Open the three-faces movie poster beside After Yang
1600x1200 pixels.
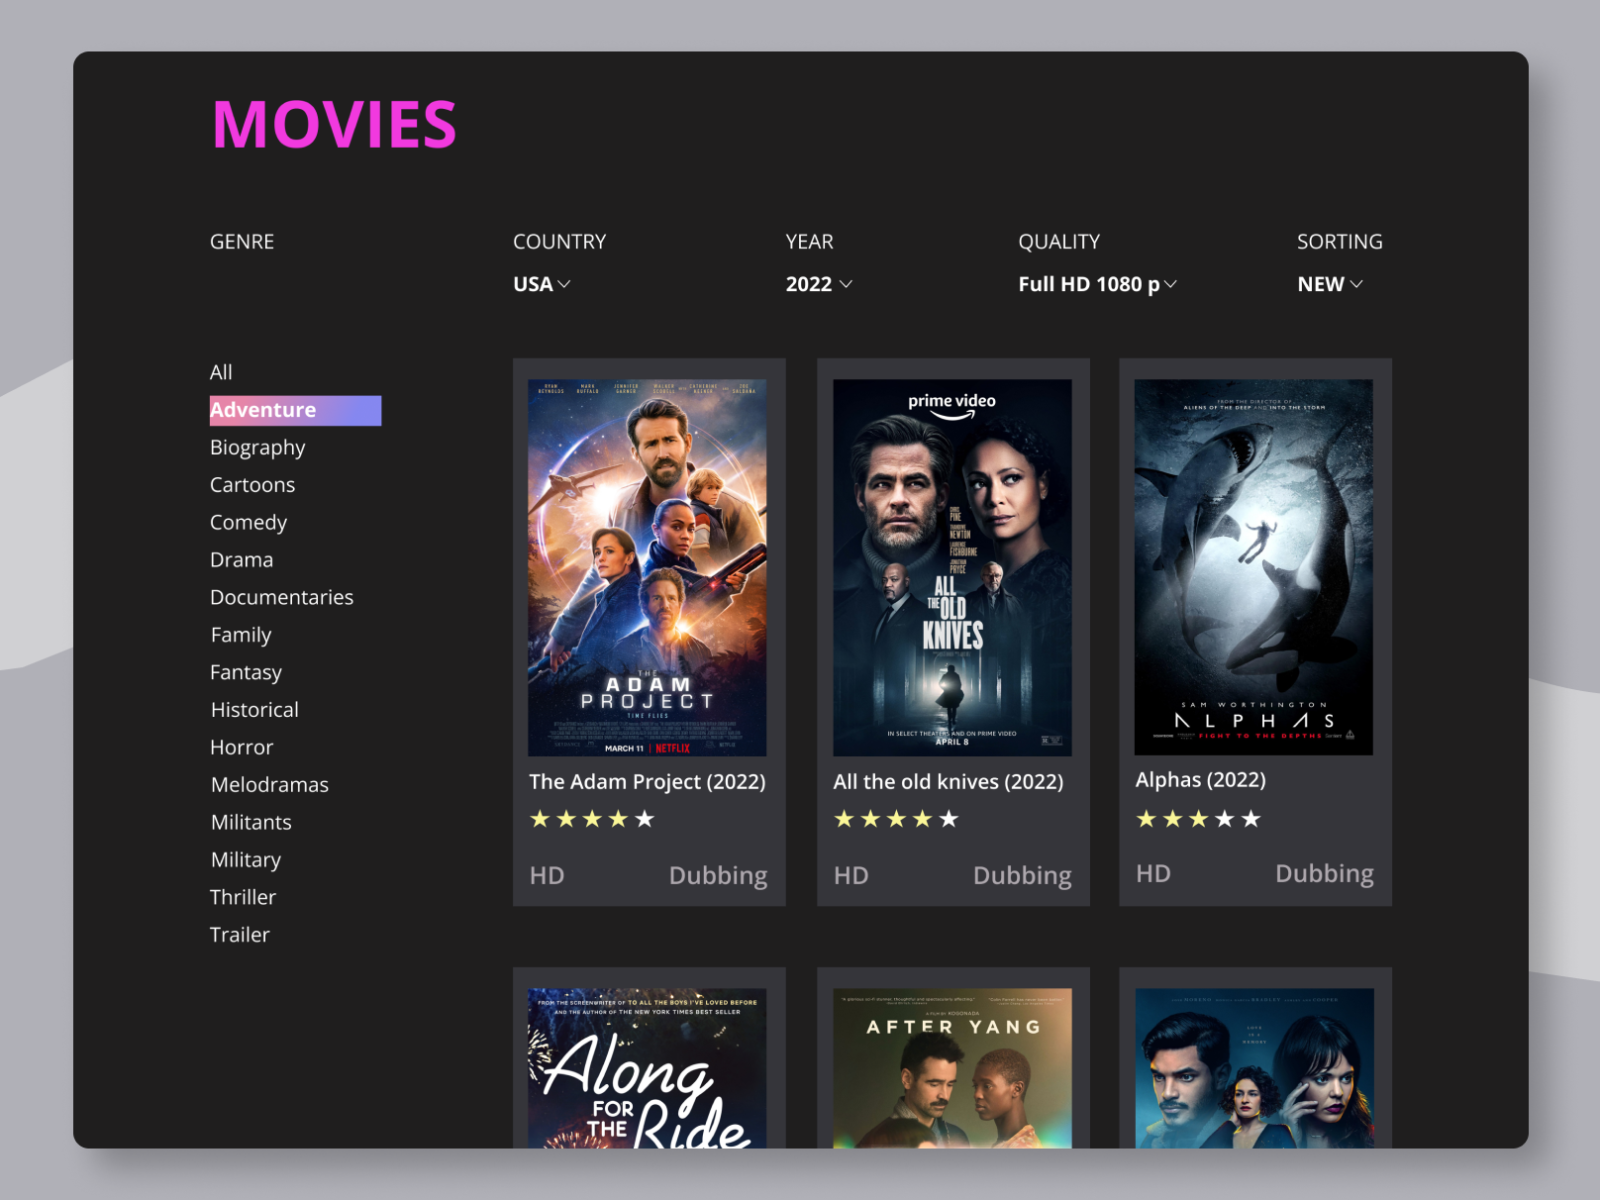click(1254, 1068)
